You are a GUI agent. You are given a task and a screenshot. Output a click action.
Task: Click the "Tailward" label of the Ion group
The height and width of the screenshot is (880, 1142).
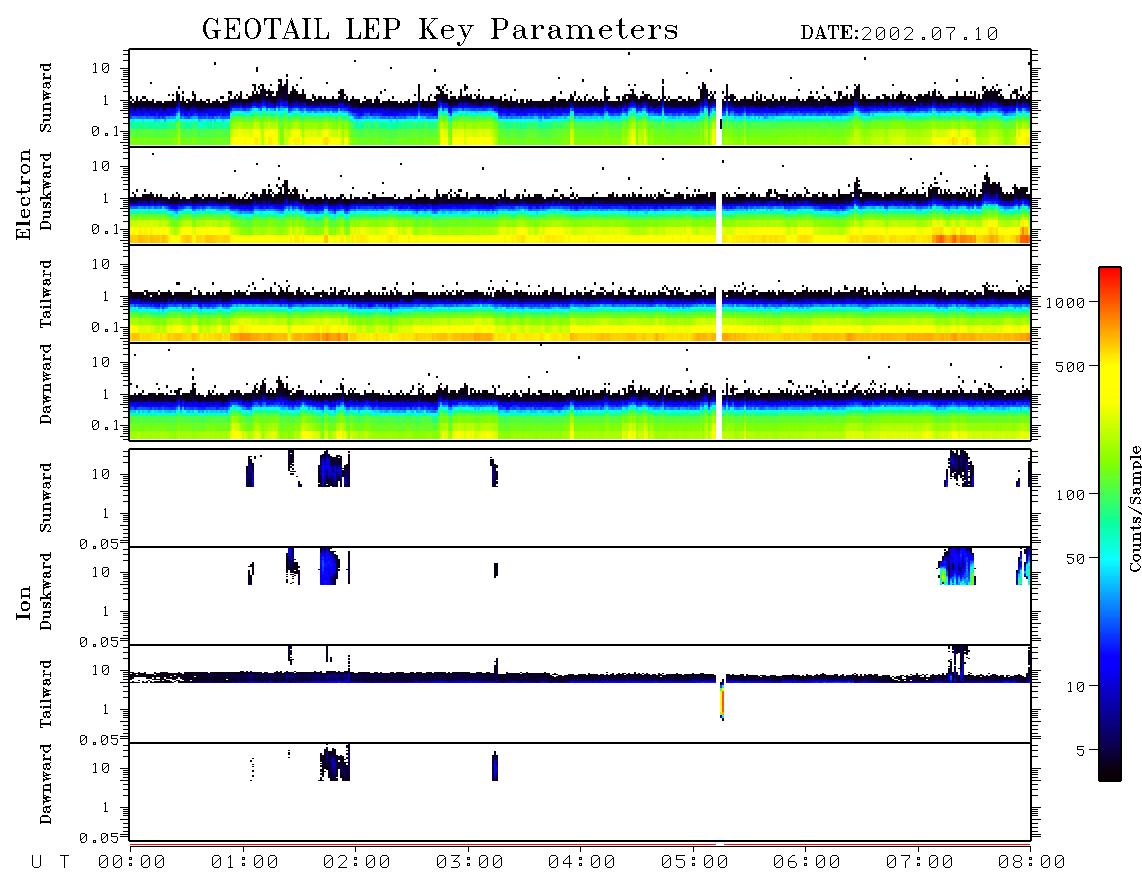(46, 694)
